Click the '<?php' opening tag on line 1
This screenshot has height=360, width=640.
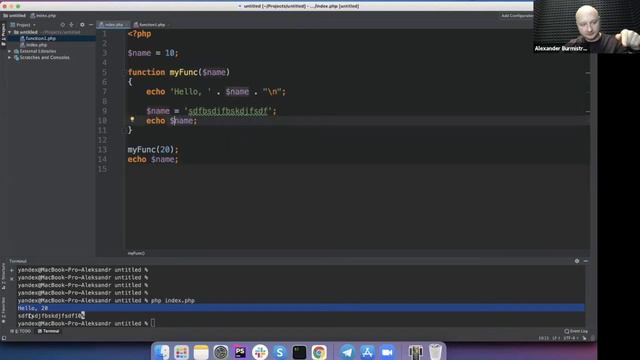point(140,34)
